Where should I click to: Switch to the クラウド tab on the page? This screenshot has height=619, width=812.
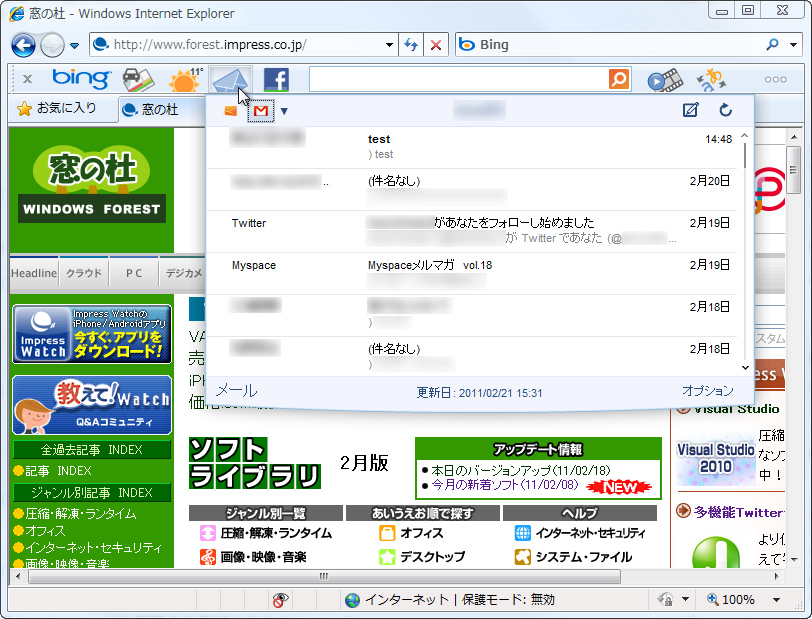pyautogui.click(x=82, y=272)
